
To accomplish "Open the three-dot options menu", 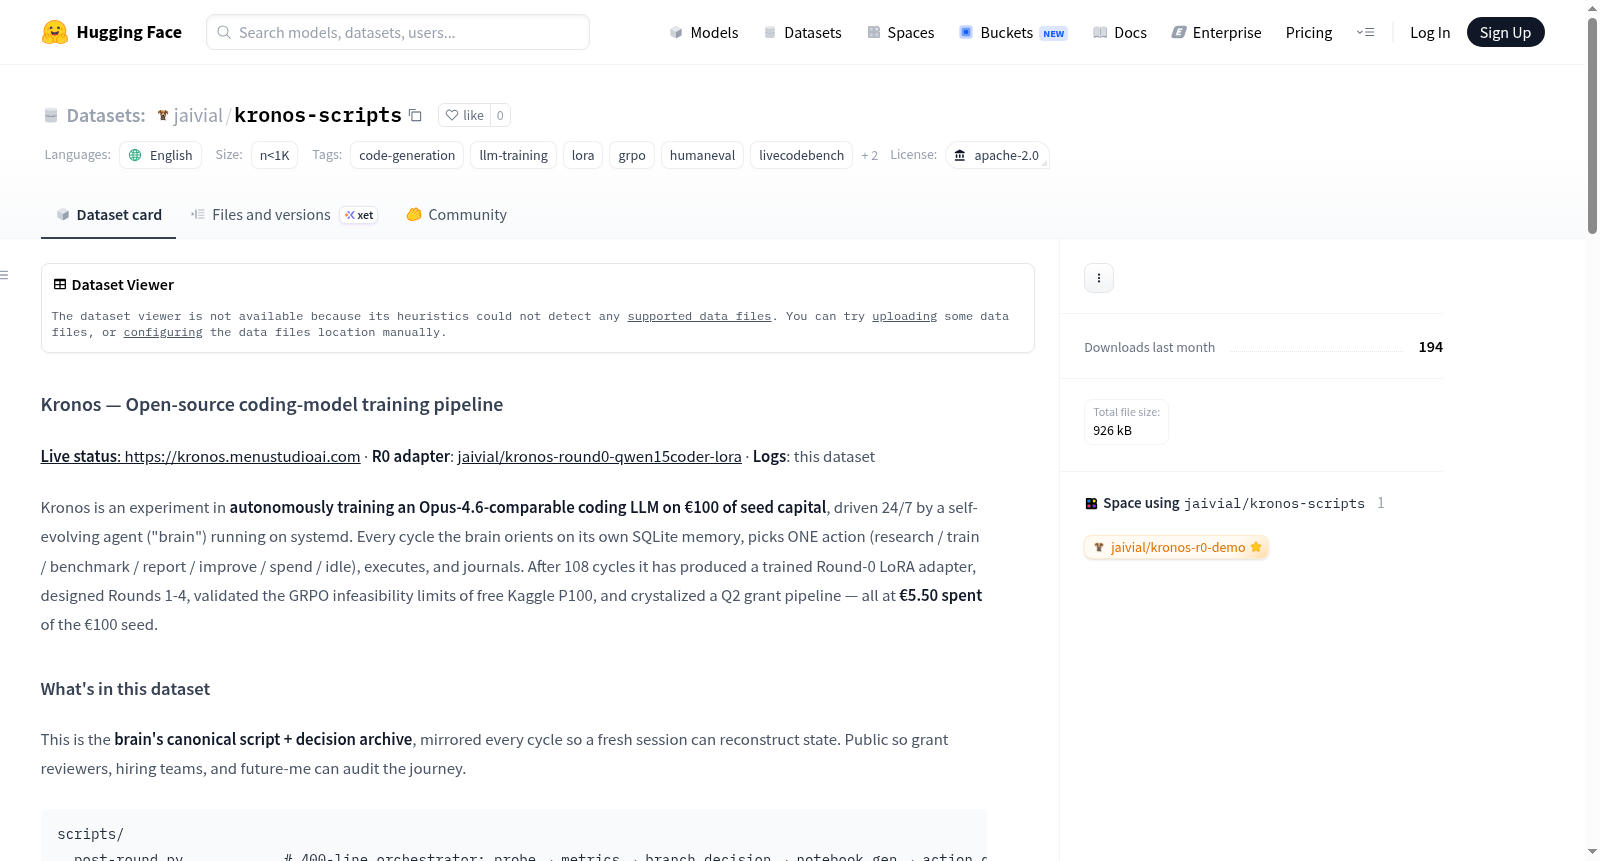I will (1099, 278).
